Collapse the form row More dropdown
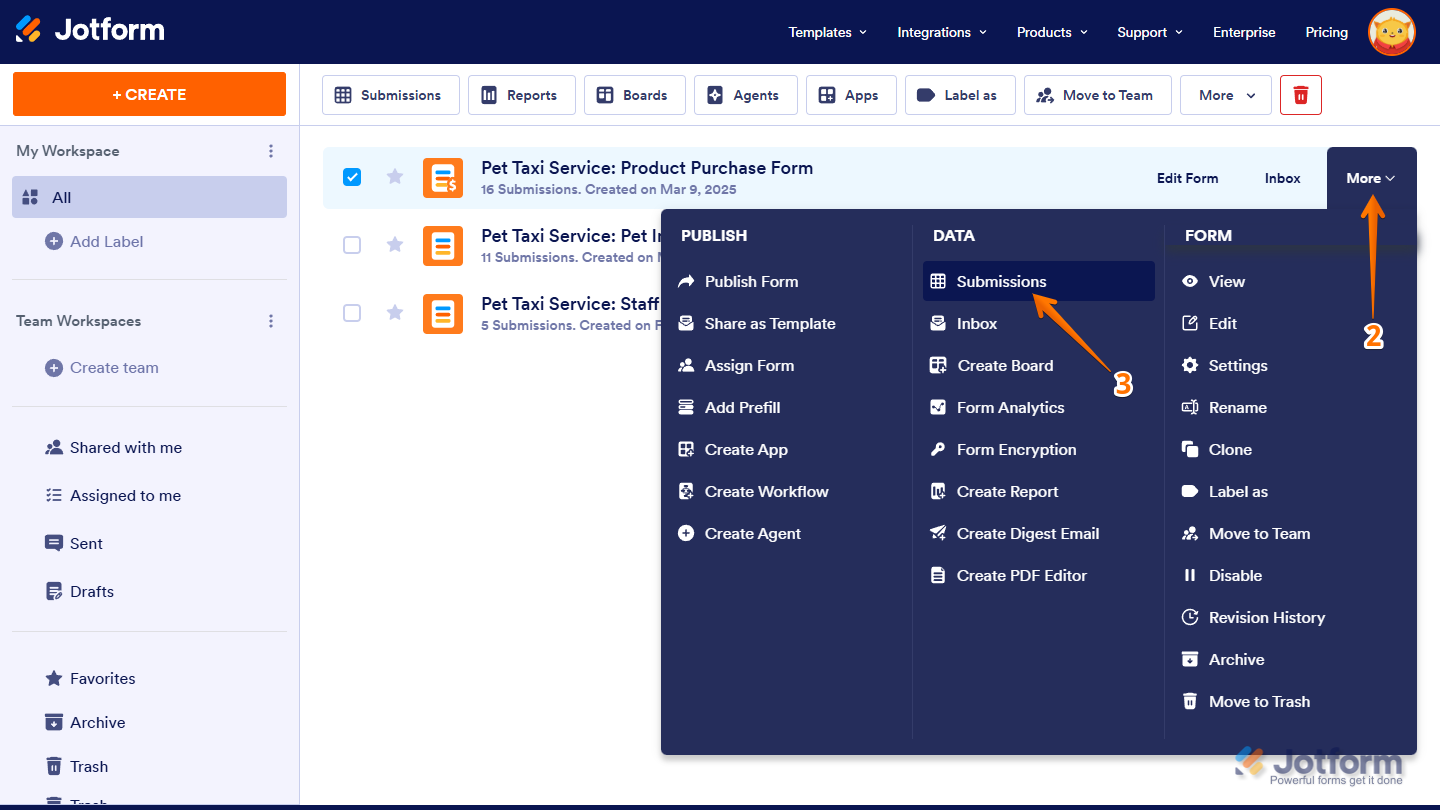The height and width of the screenshot is (810, 1440). coord(1371,179)
